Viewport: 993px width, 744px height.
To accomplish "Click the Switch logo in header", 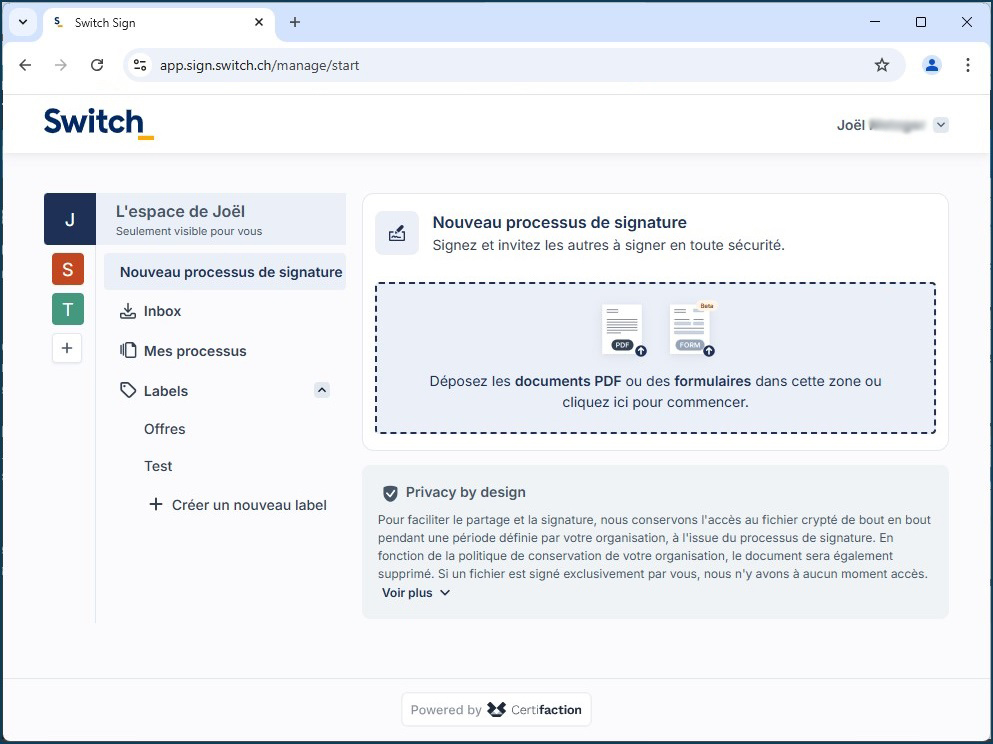I will pyautogui.click(x=98, y=123).
